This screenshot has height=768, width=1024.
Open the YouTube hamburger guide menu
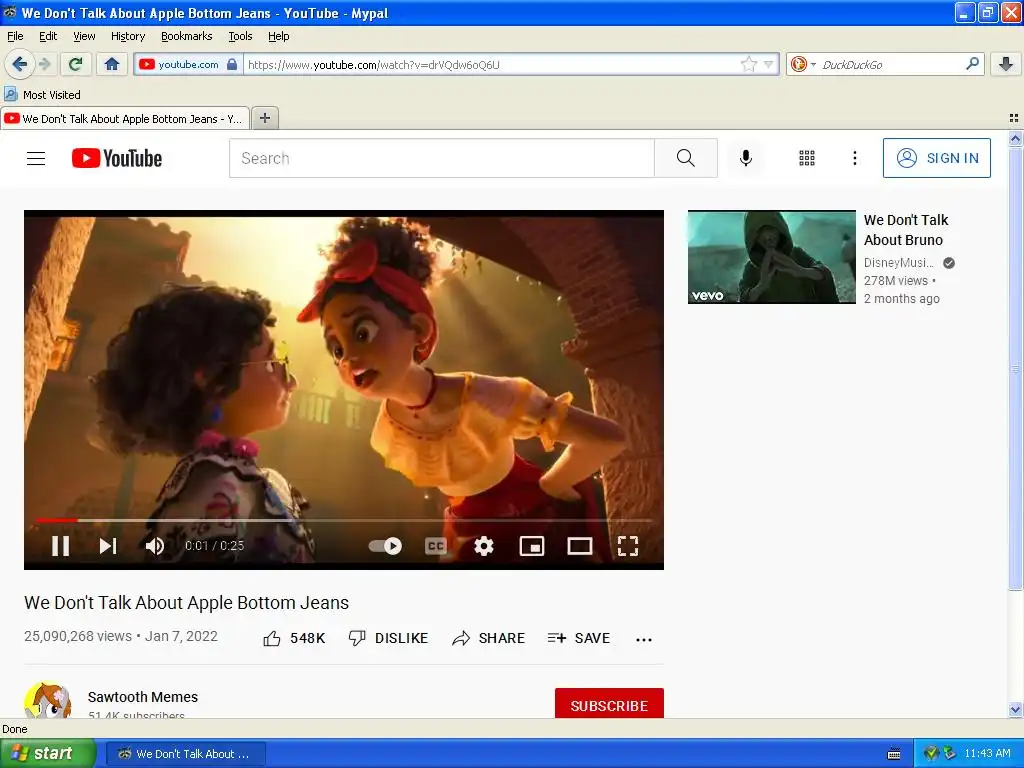tap(36, 158)
